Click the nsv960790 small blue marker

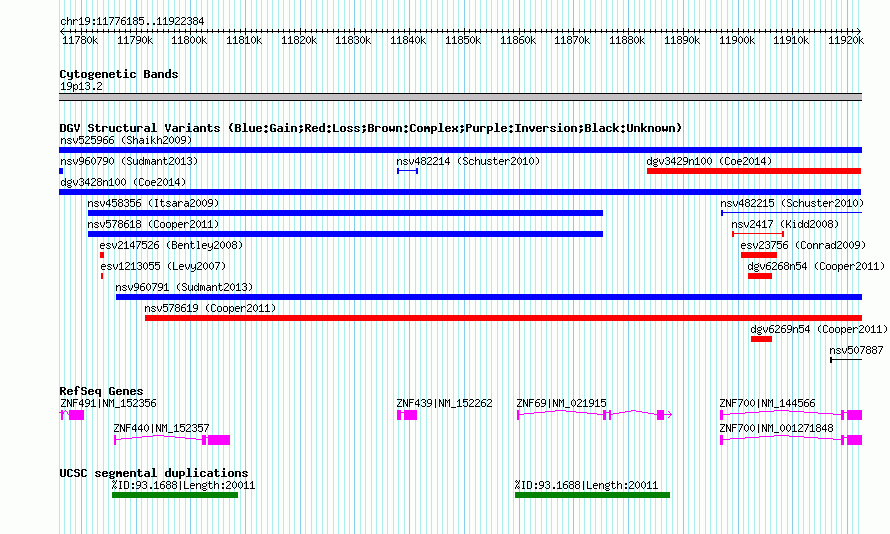click(x=61, y=171)
